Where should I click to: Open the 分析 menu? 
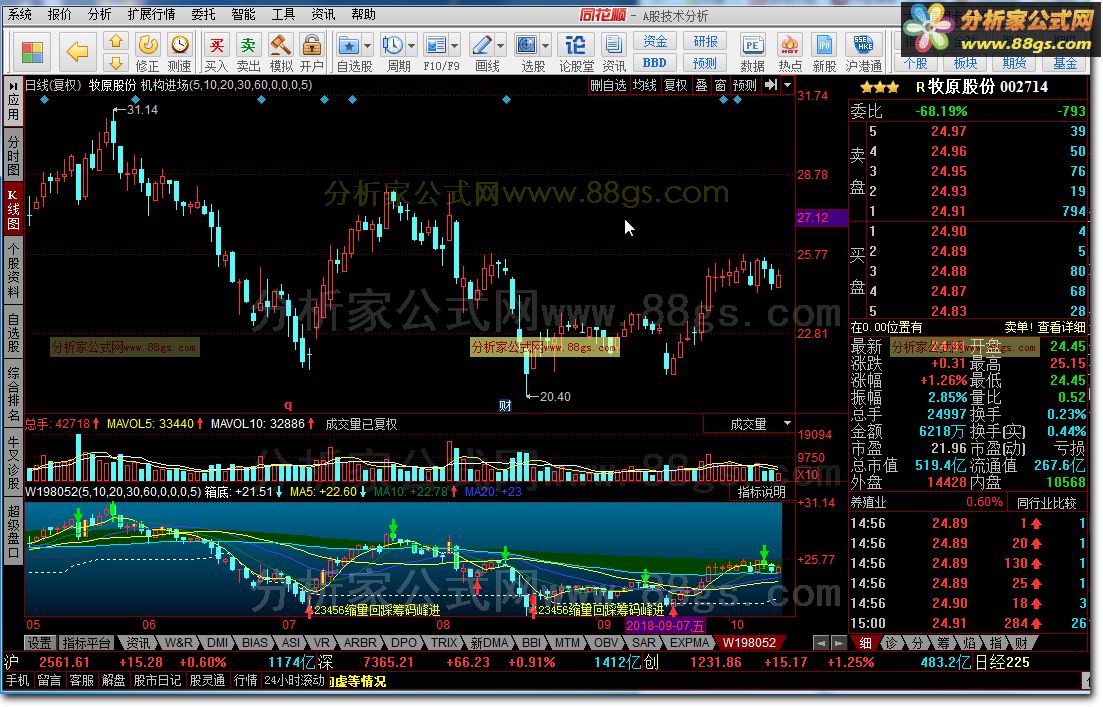99,14
